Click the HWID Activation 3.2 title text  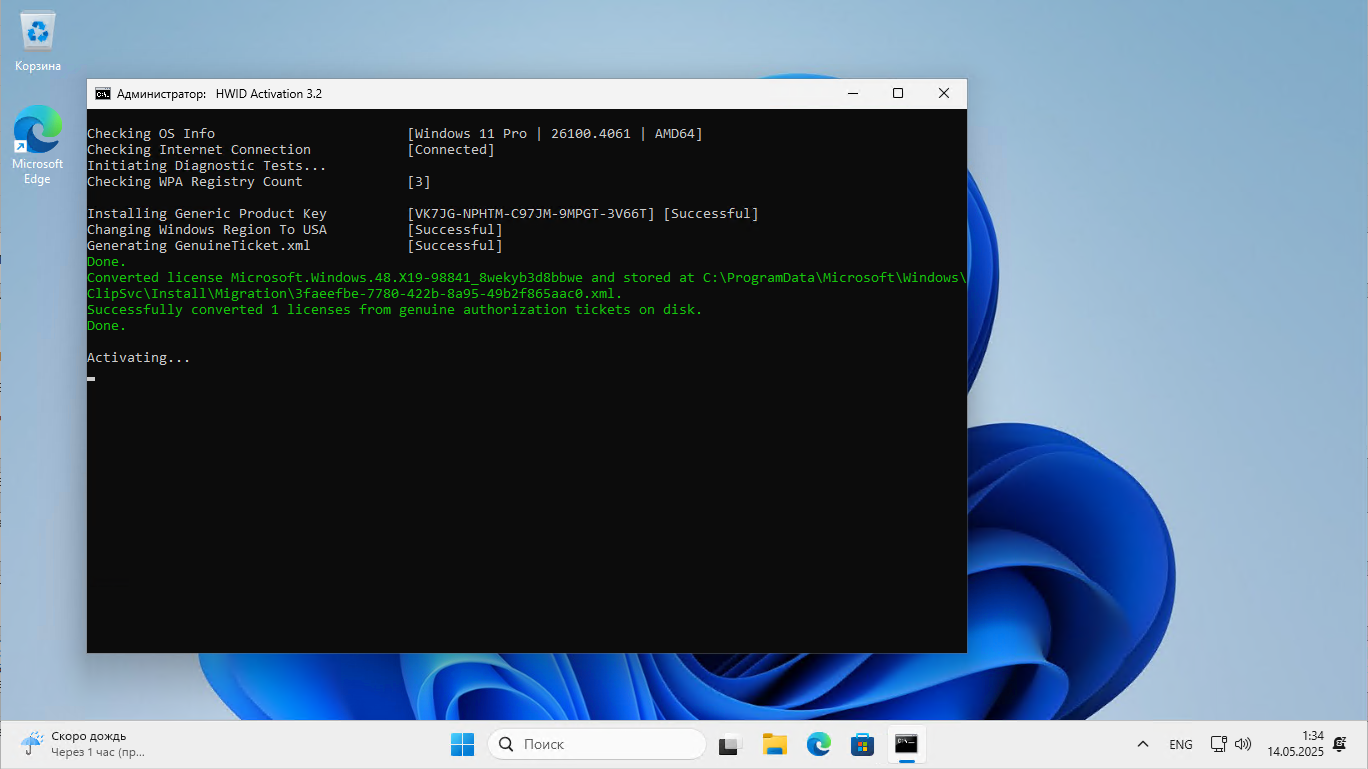click(269, 93)
